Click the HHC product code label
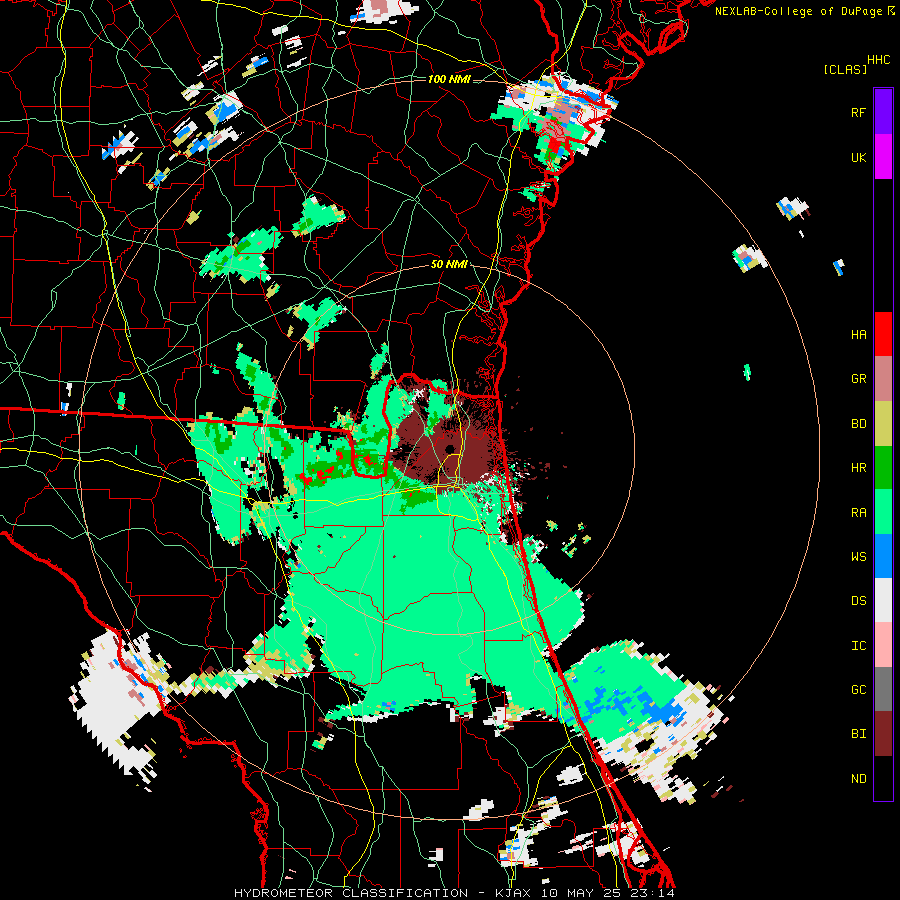900x900 pixels. tap(878, 60)
